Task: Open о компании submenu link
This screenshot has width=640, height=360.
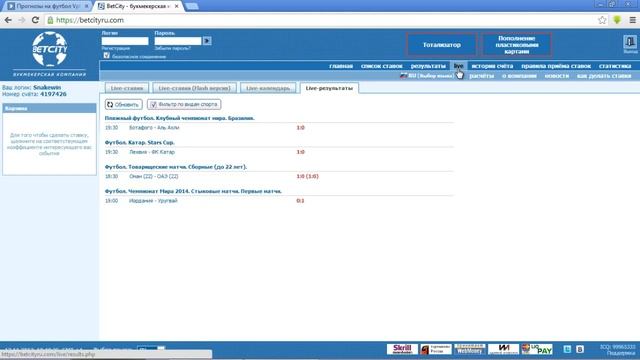Action: tap(519, 76)
